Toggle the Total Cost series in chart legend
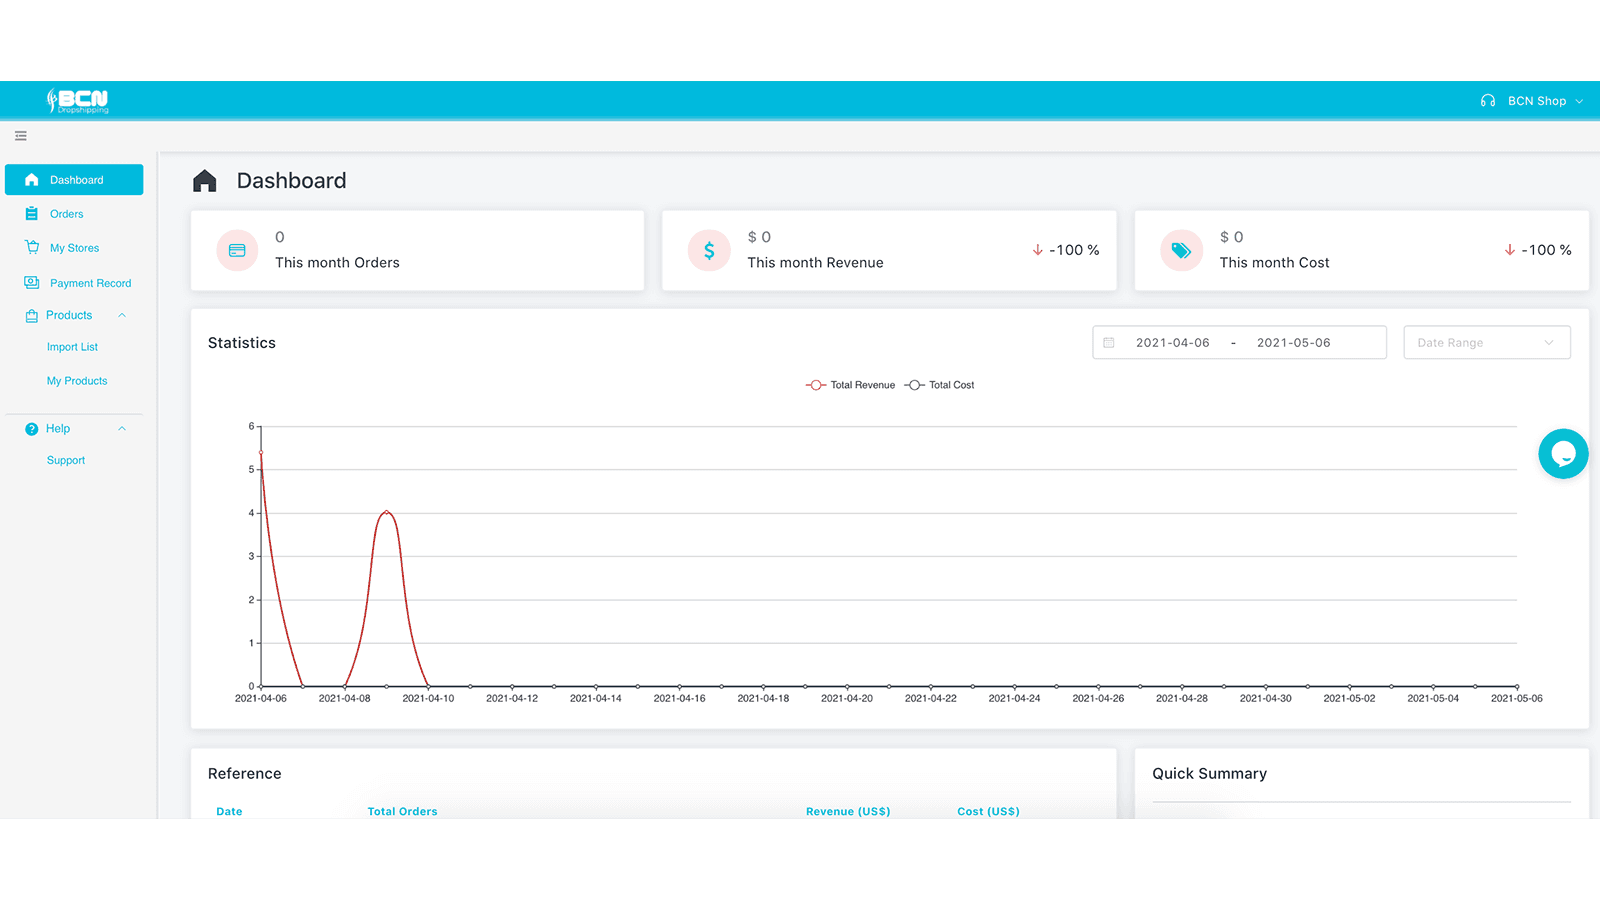This screenshot has width=1600, height=900. 940,384
